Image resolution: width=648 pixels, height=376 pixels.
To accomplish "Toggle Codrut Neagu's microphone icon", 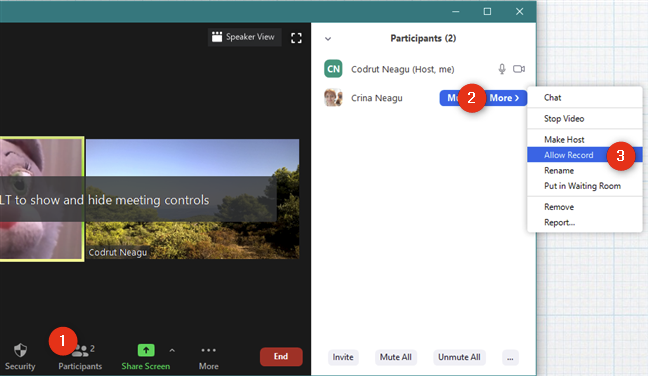I will pos(502,69).
